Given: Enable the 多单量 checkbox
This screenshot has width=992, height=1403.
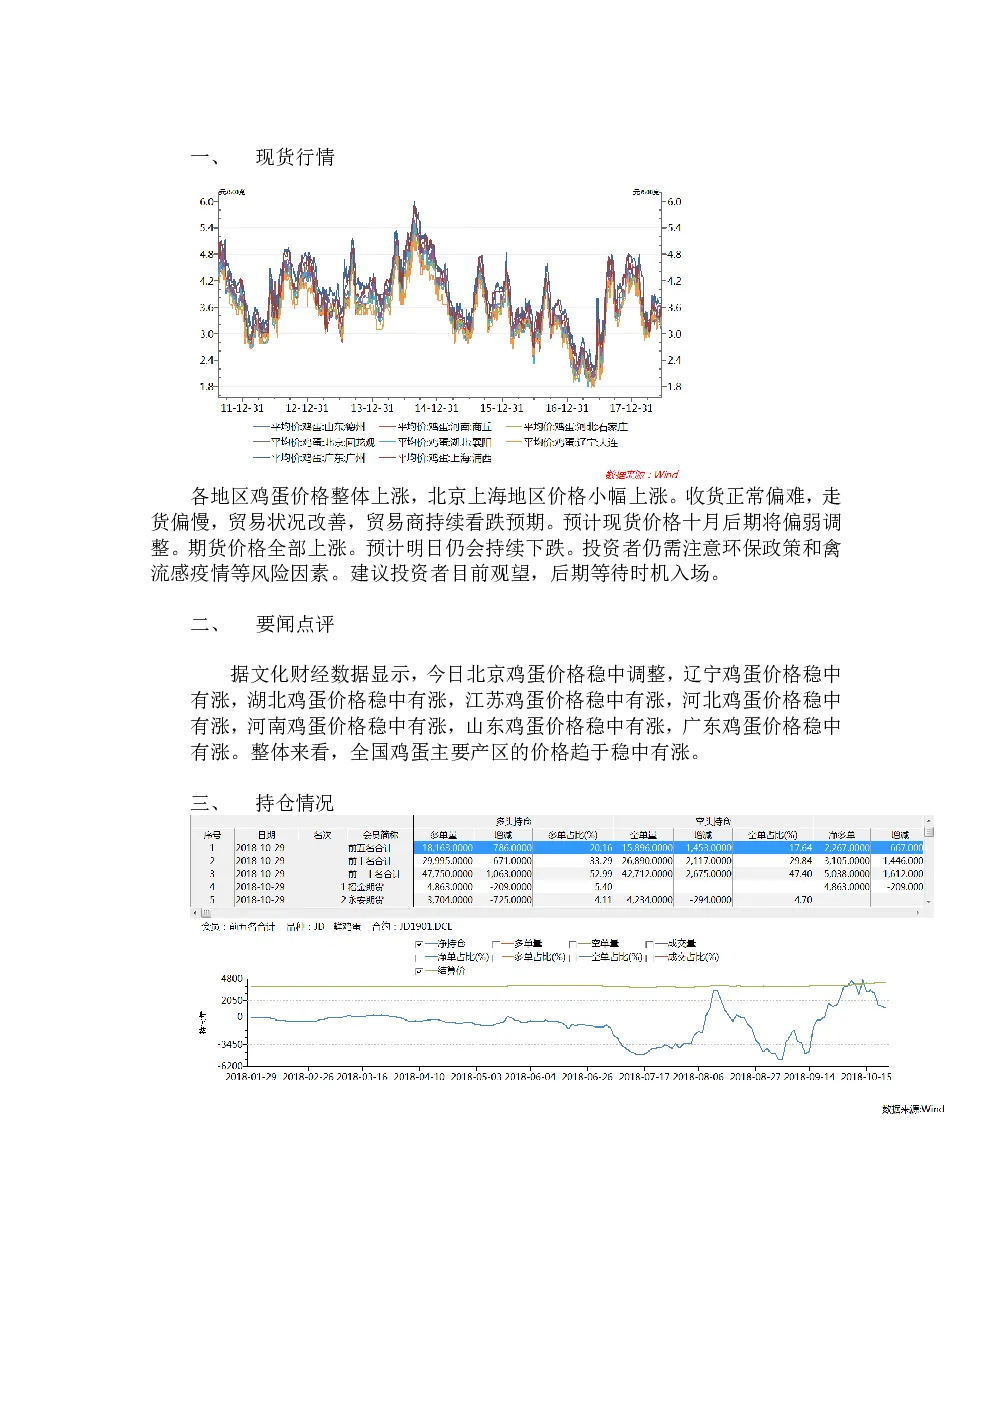Looking at the screenshot, I should point(495,943).
